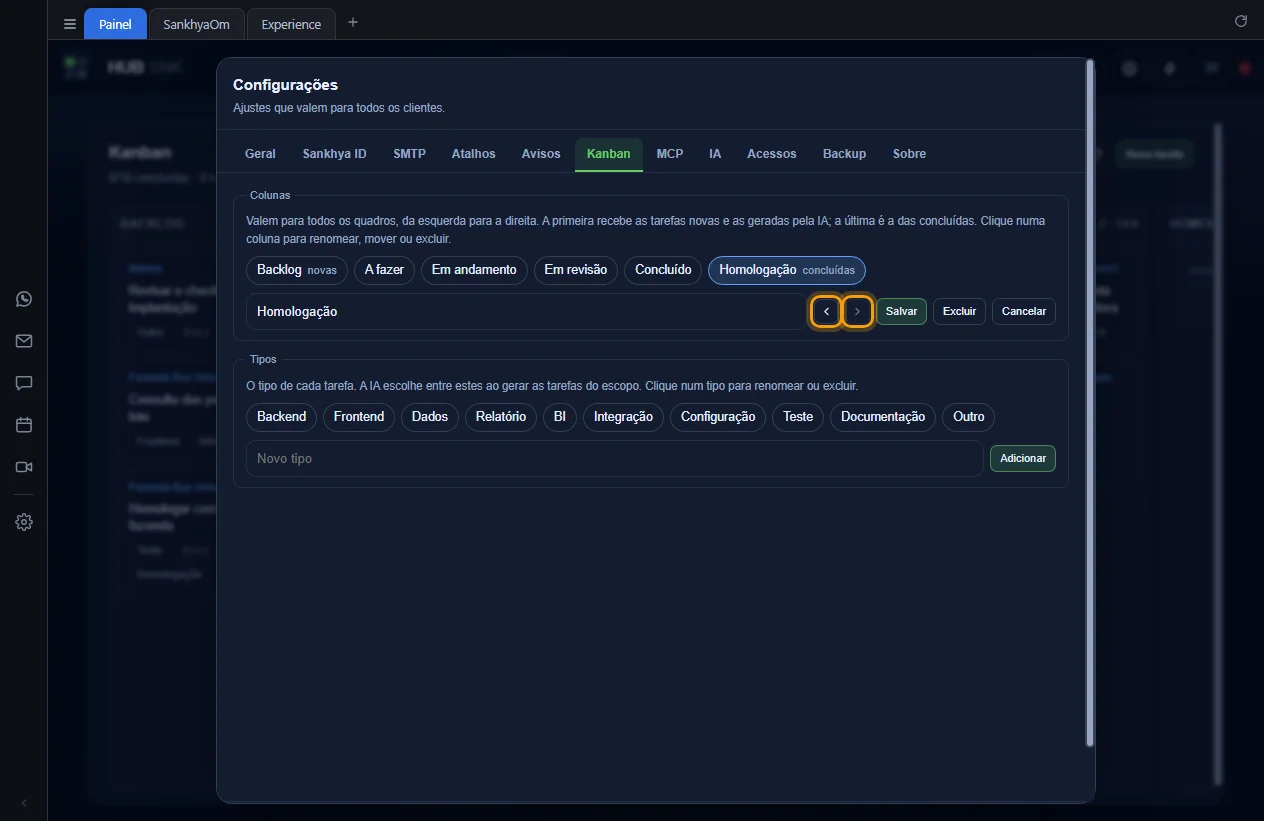Switch to SankhyaOm top tab
This screenshot has height=821, width=1264.
197,24
